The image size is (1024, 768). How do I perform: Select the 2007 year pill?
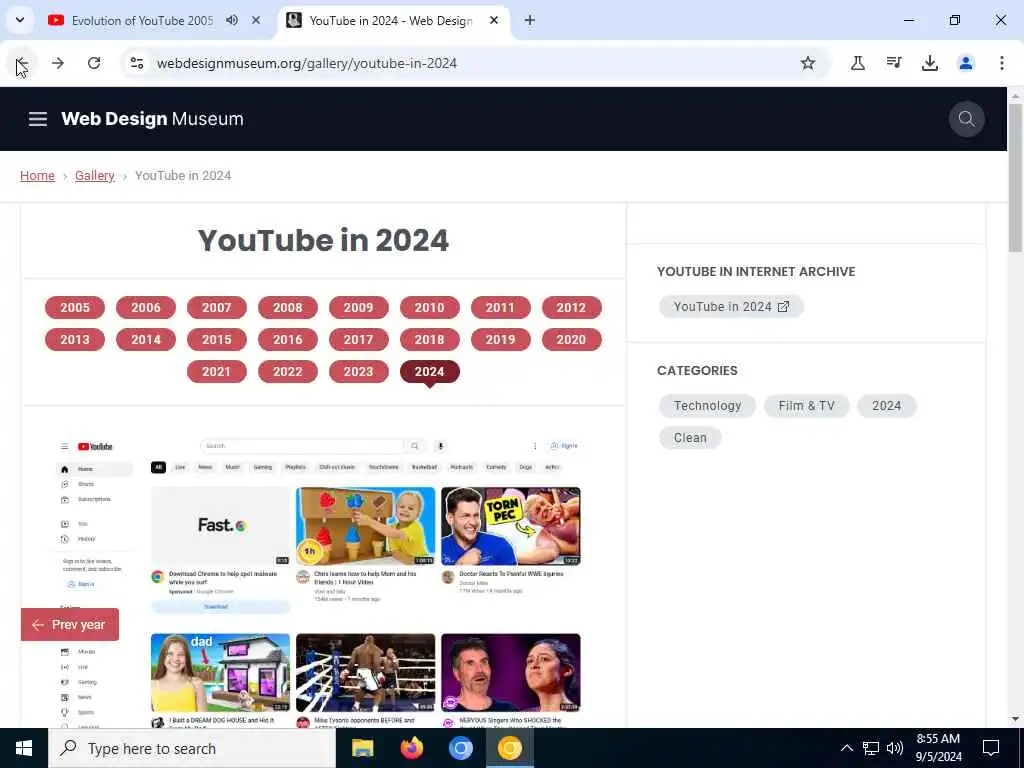[x=217, y=308]
